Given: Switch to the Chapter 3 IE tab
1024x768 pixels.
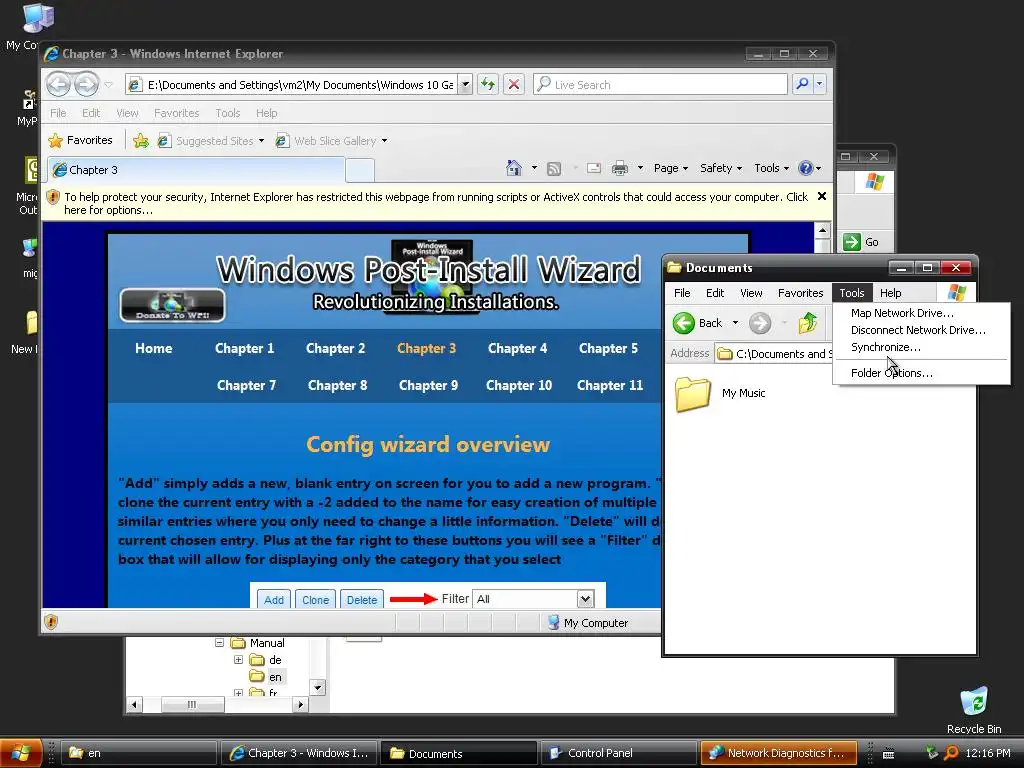Looking at the screenshot, I should 196,170.
